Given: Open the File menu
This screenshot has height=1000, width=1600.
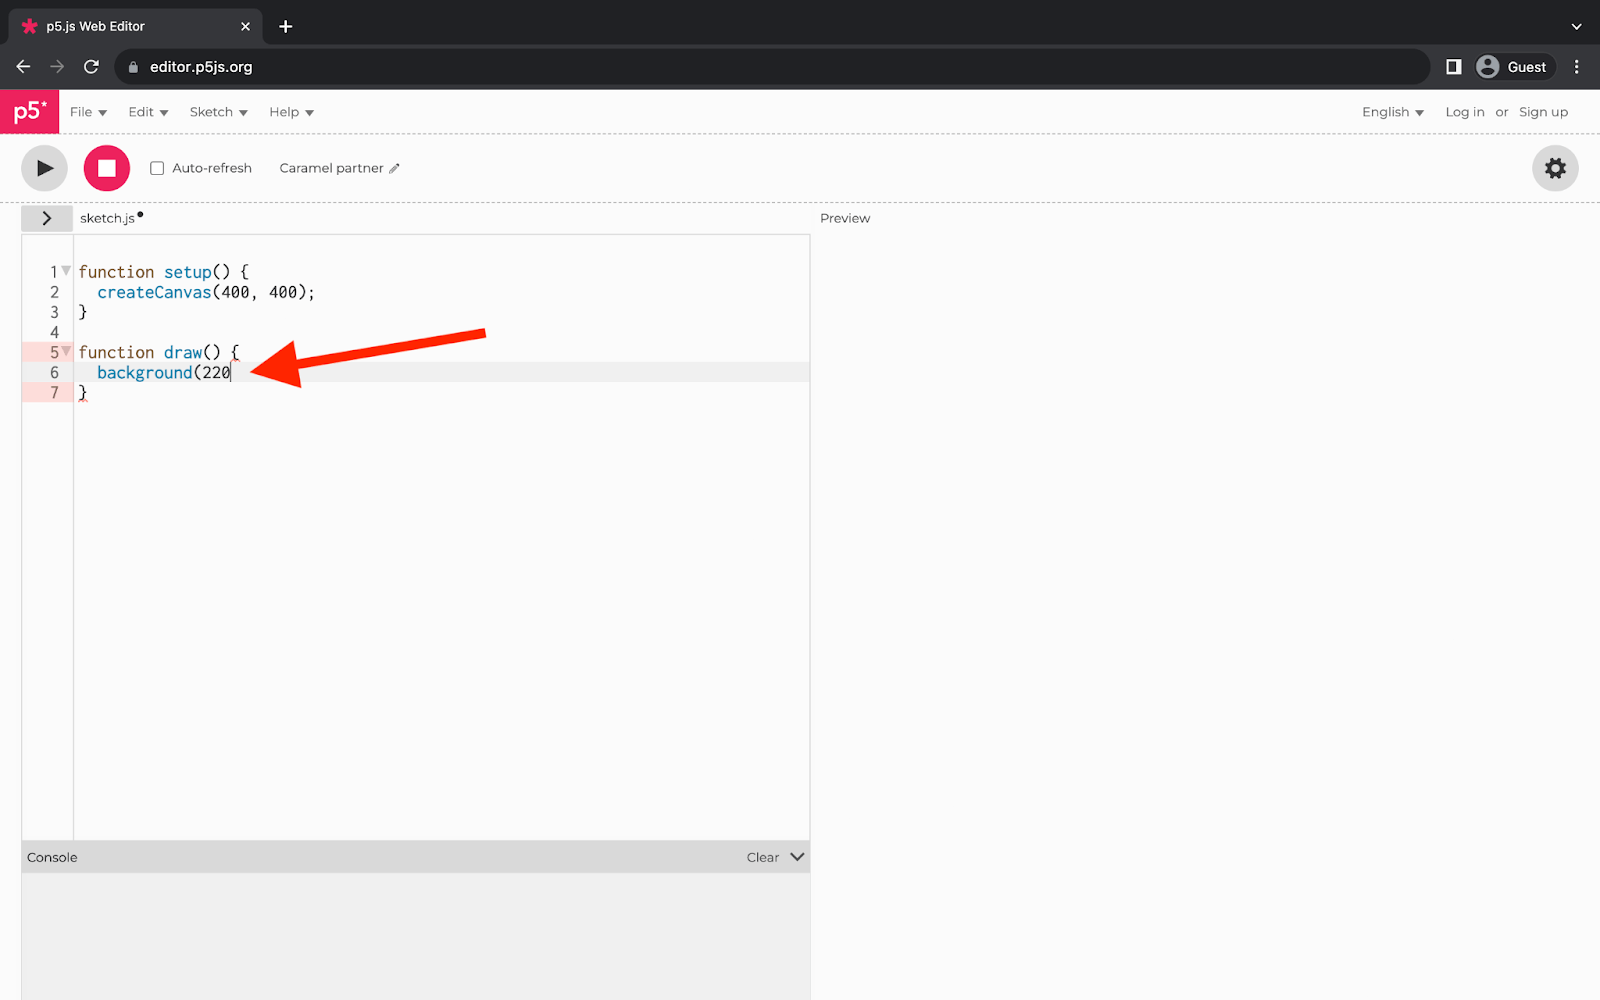Looking at the screenshot, I should click(87, 111).
